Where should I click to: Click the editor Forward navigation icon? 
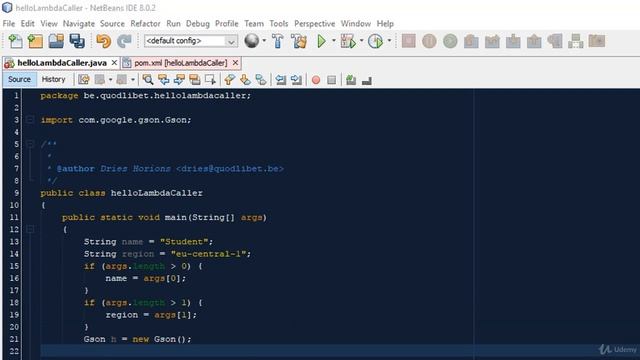pyautogui.click(x=122, y=80)
